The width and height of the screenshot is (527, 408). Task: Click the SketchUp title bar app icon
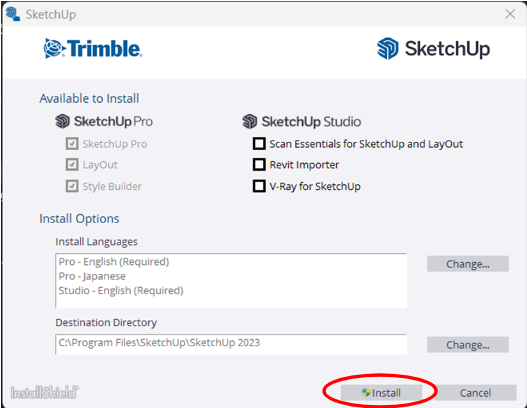[13, 14]
